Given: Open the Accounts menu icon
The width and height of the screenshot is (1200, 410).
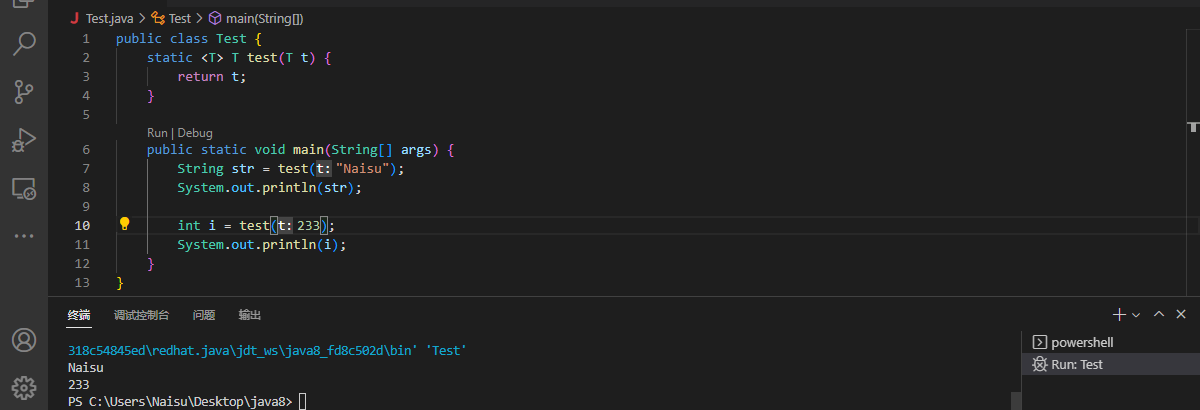Looking at the screenshot, I should pos(24,340).
